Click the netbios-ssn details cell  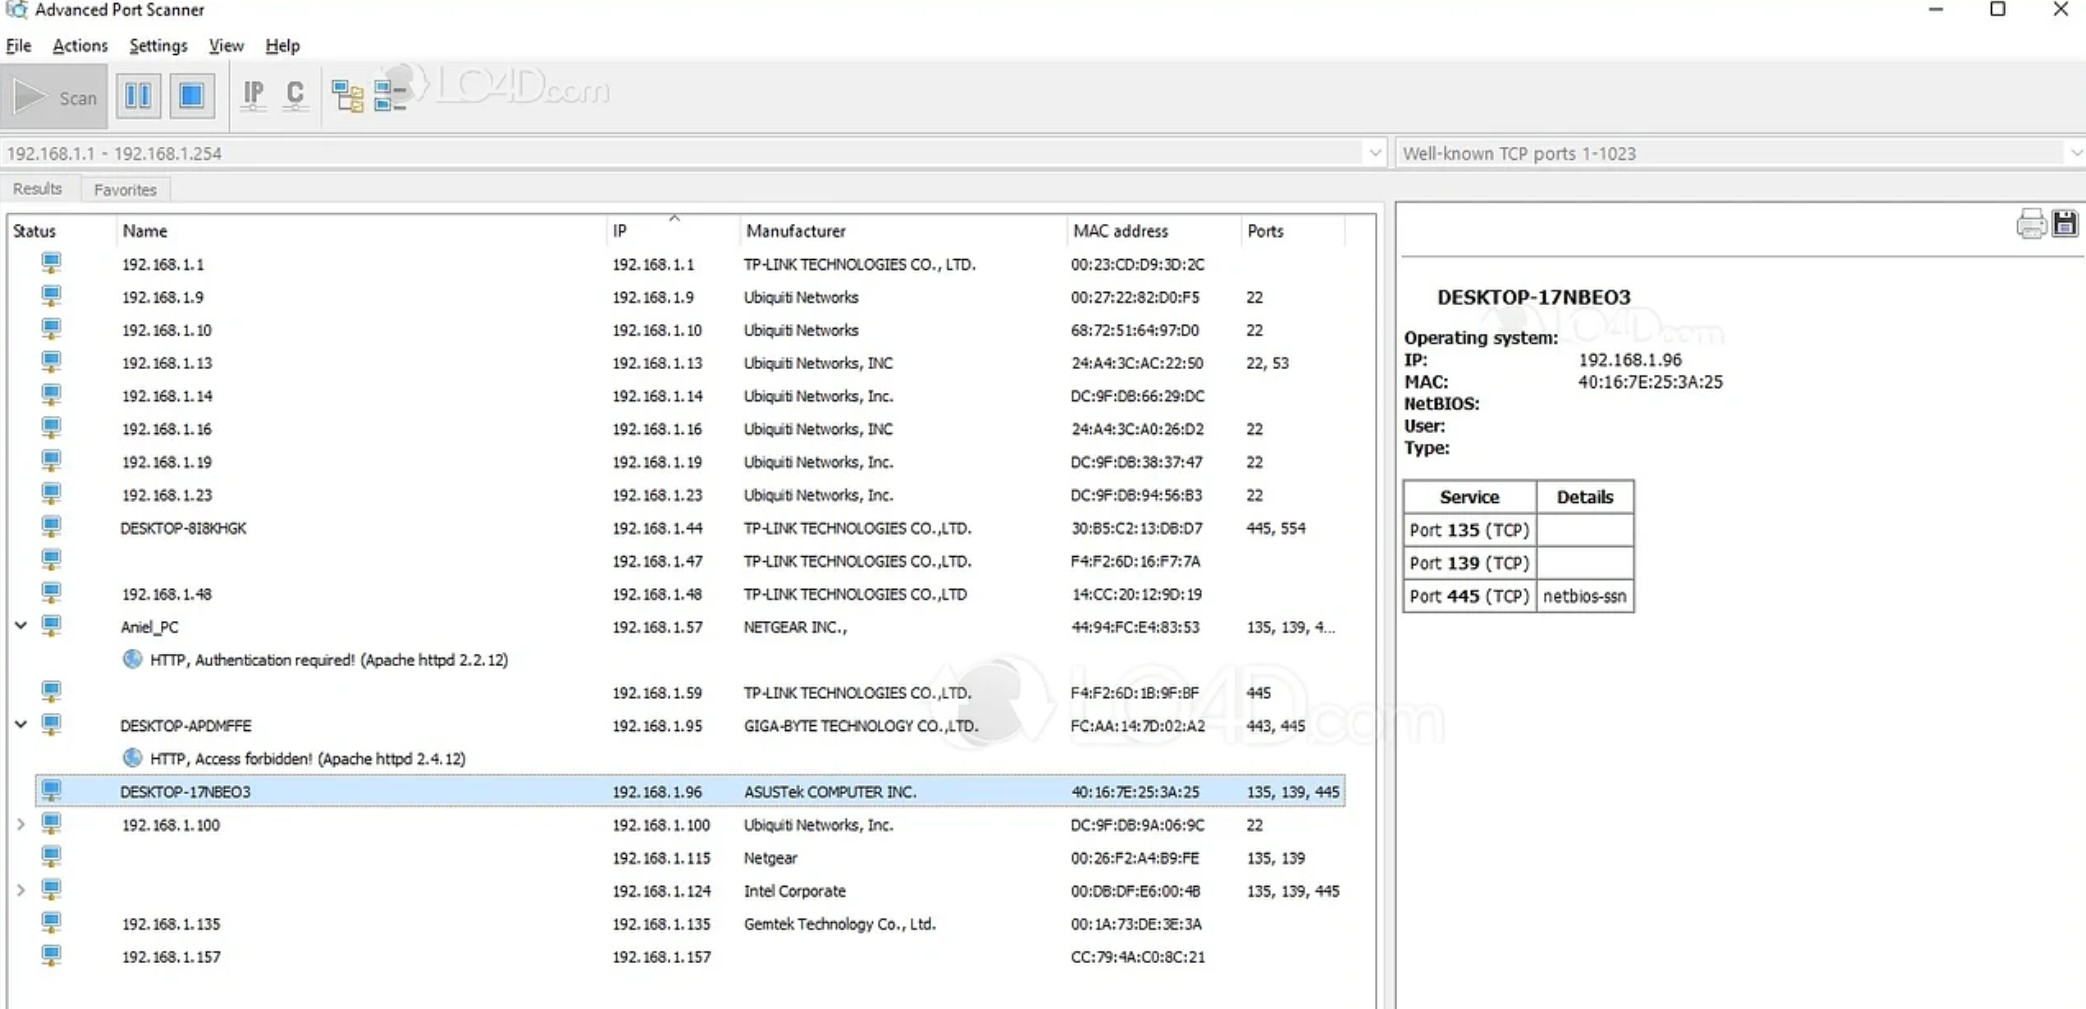tap(1585, 596)
